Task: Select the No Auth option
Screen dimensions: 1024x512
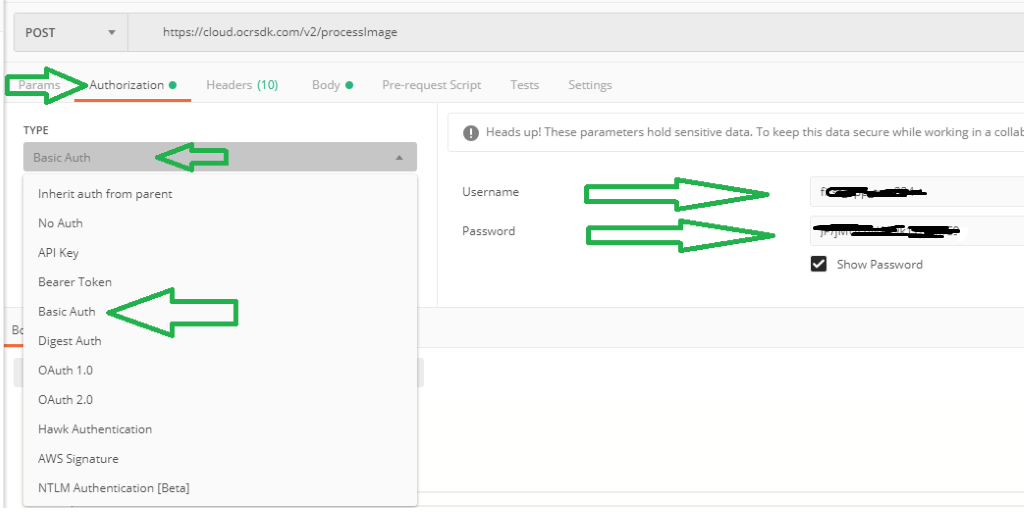Action: pos(219,223)
